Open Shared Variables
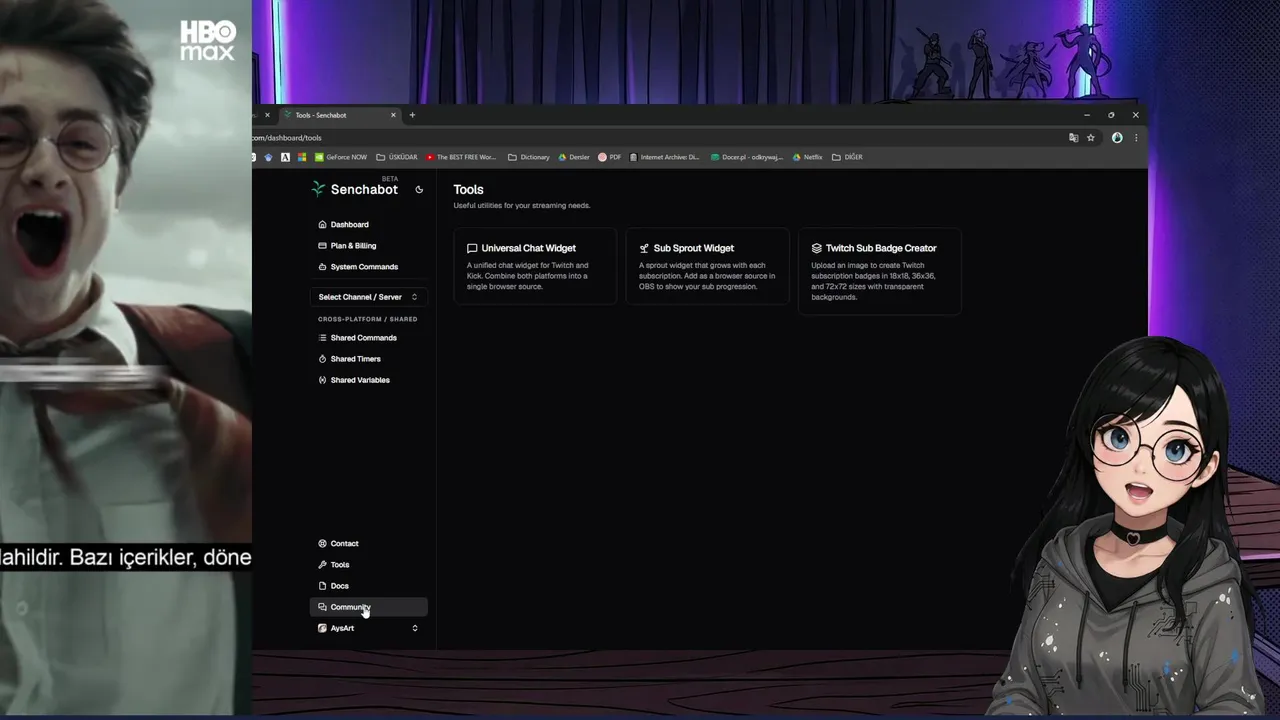This screenshot has width=1280, height=720. (368, 380)
